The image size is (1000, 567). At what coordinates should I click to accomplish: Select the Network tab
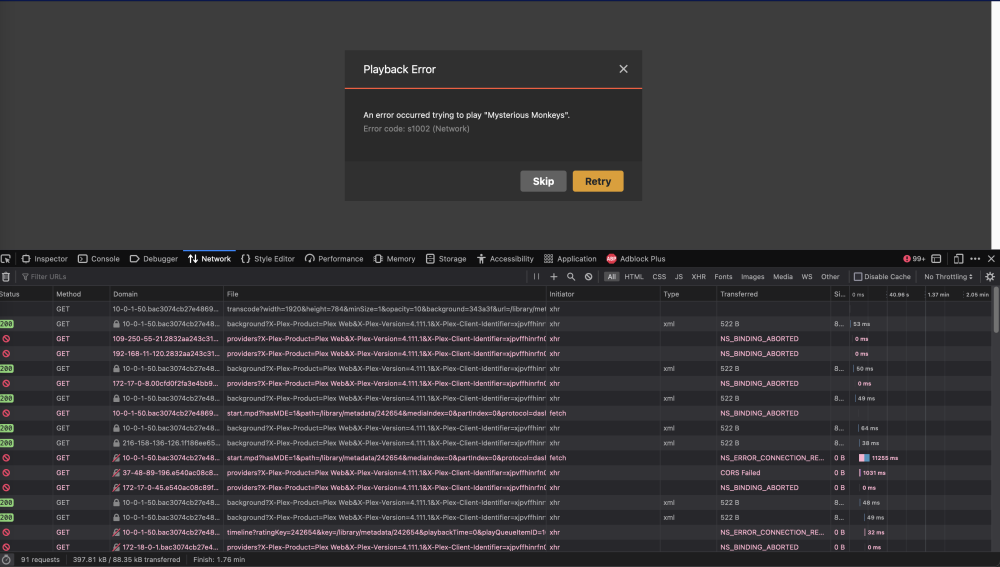point(209,259)
